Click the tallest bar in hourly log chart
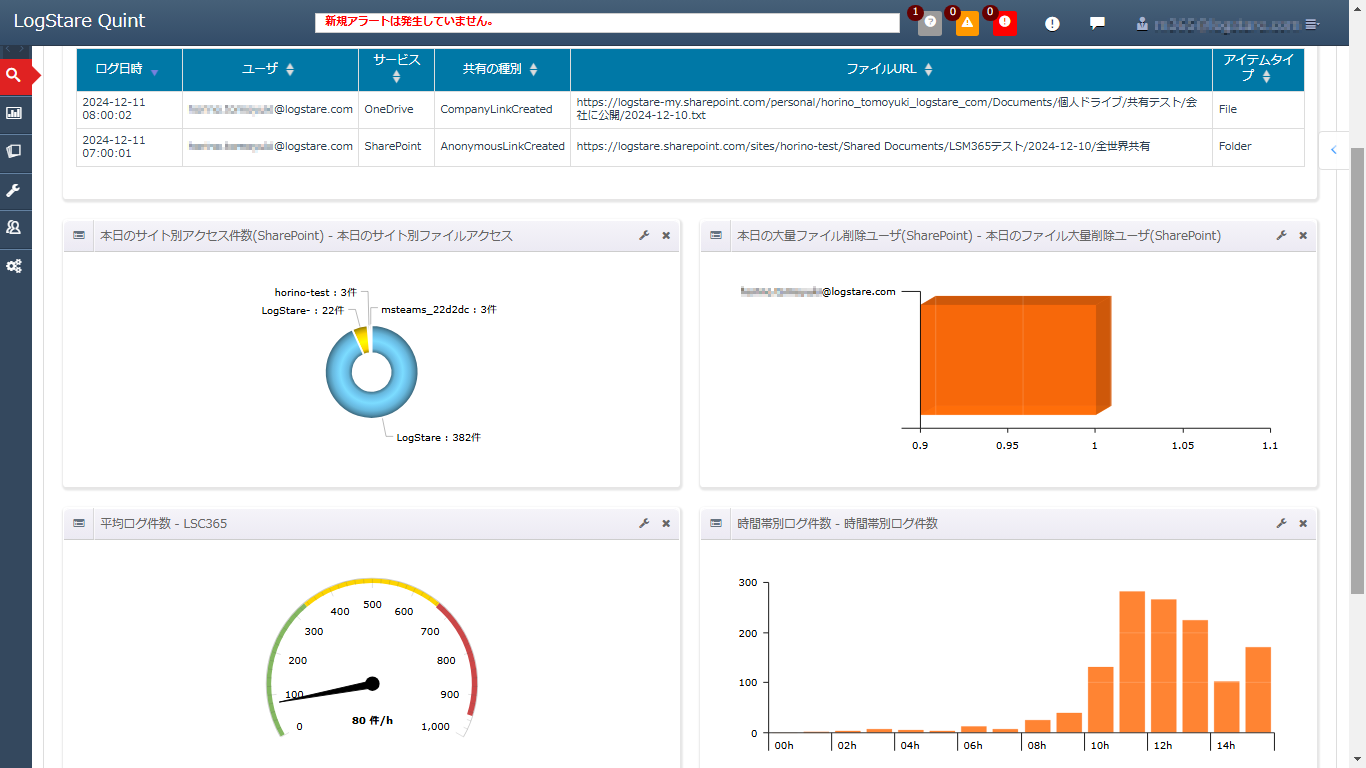The image size is (1366, 768). coord(1131,660)
